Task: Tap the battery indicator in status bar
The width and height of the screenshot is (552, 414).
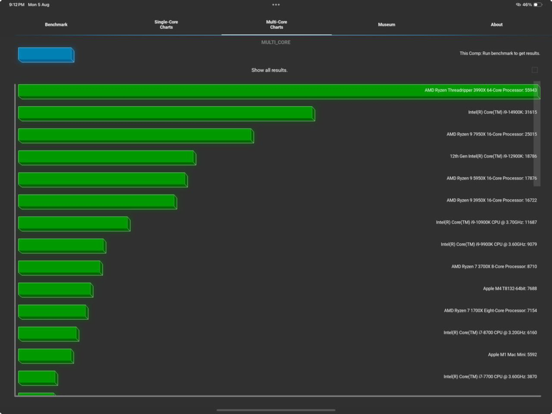Action: tap(538, 5)
